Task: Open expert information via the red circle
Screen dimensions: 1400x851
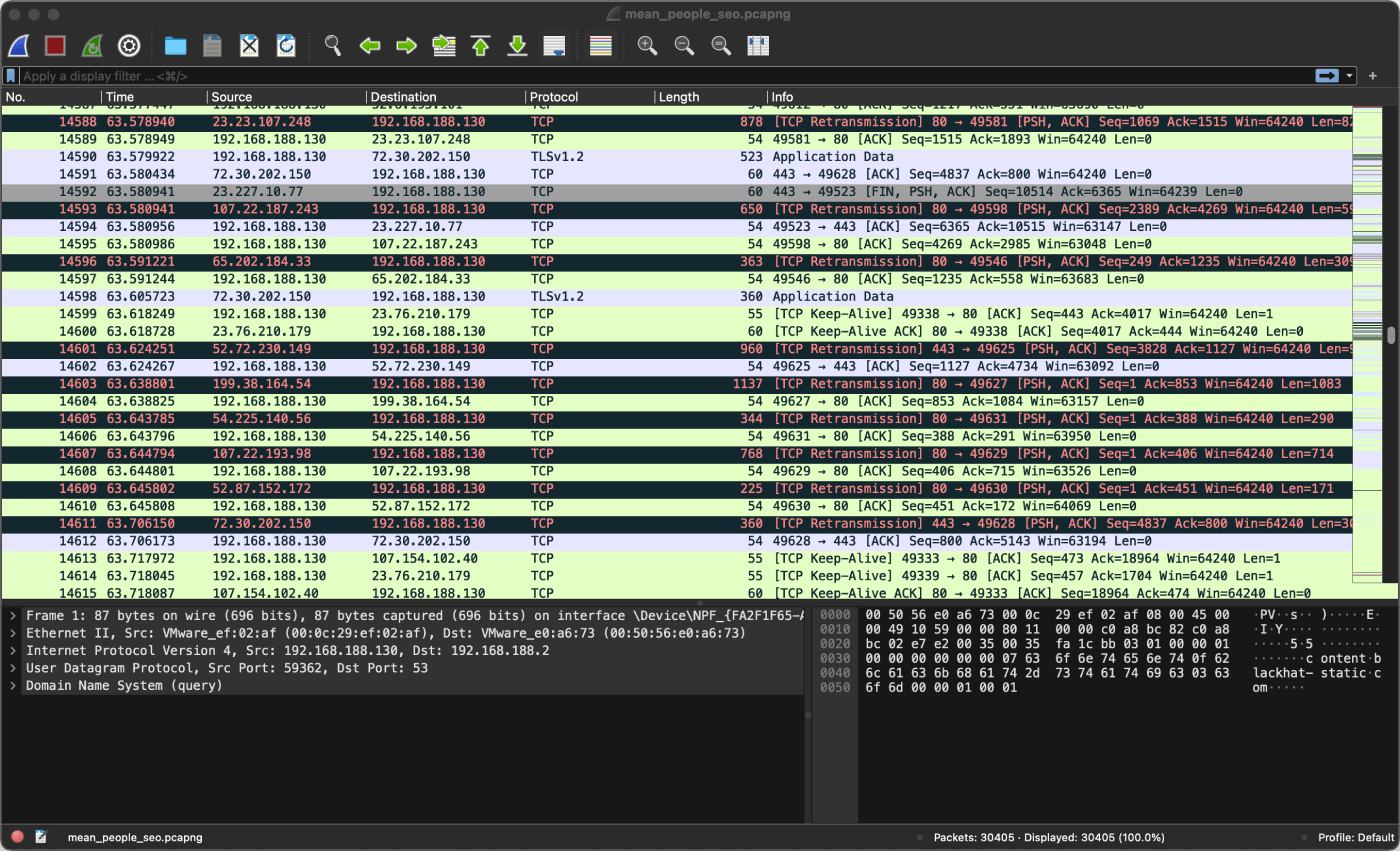Action: point(17,837)
